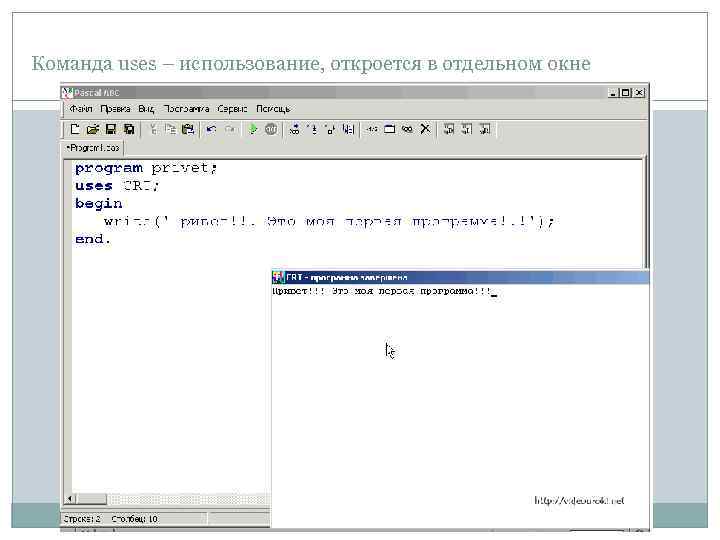Image resolution: width=720 pixels, height=540 pixels.
Task: Click the last window-layout icon in the toolbar
Action: click(485, 129)
